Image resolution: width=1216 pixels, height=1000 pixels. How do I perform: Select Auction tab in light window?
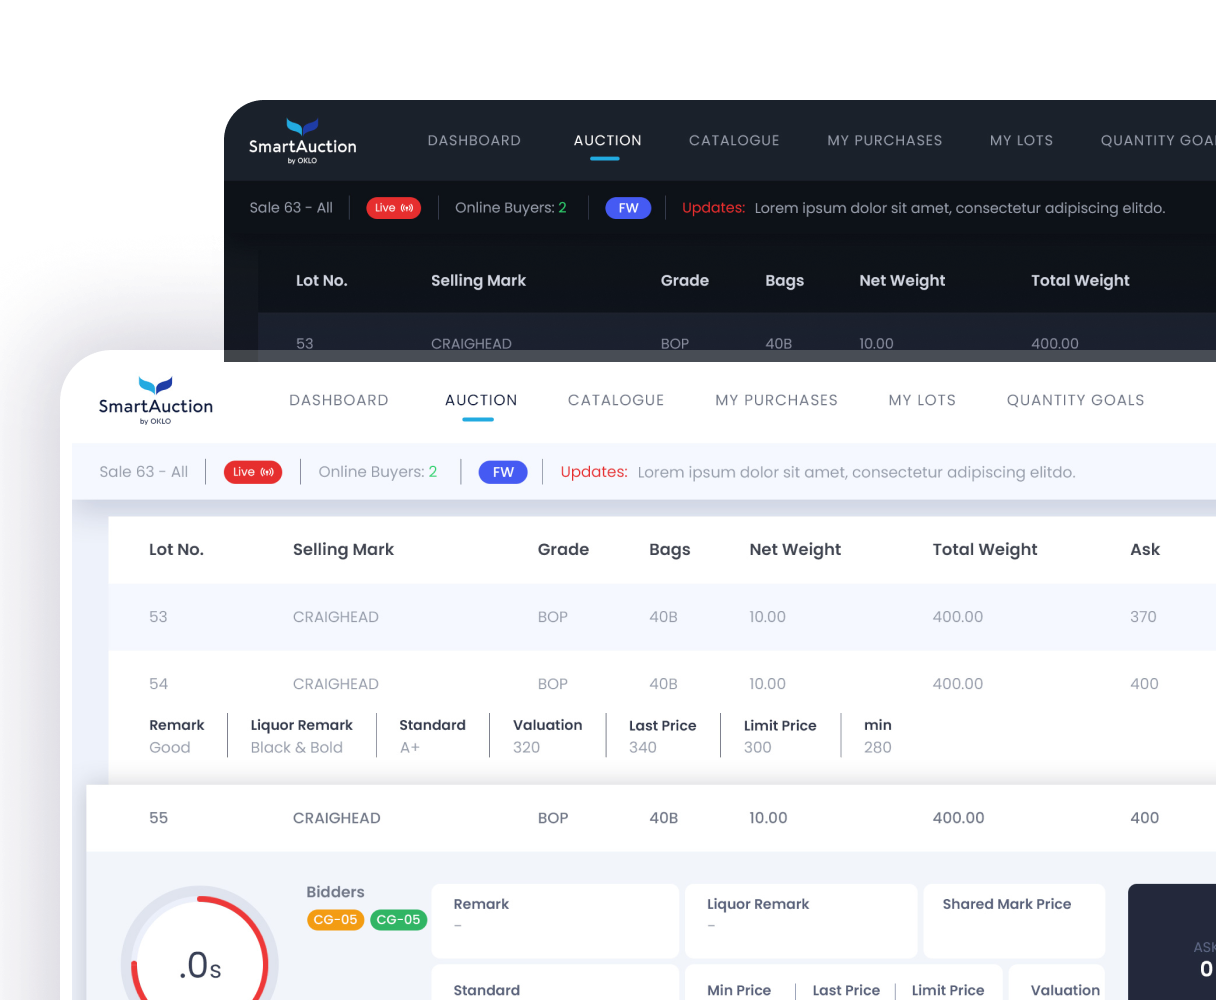click(x=481, y=400)
